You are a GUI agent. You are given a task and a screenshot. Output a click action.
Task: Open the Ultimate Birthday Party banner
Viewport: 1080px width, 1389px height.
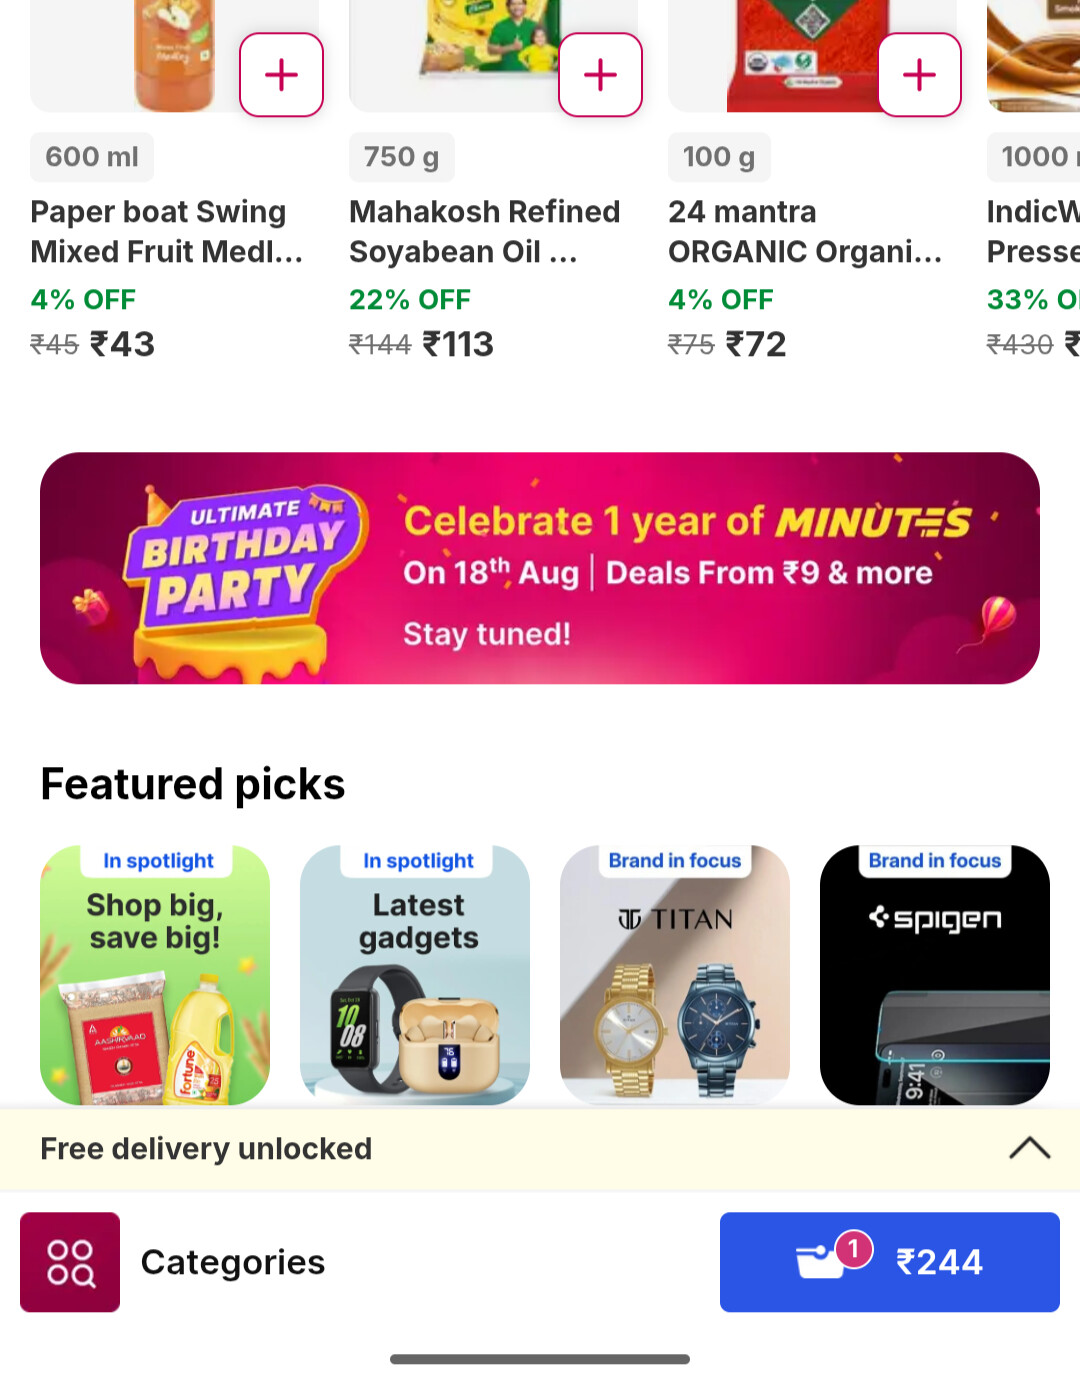(x=540, y=568)
